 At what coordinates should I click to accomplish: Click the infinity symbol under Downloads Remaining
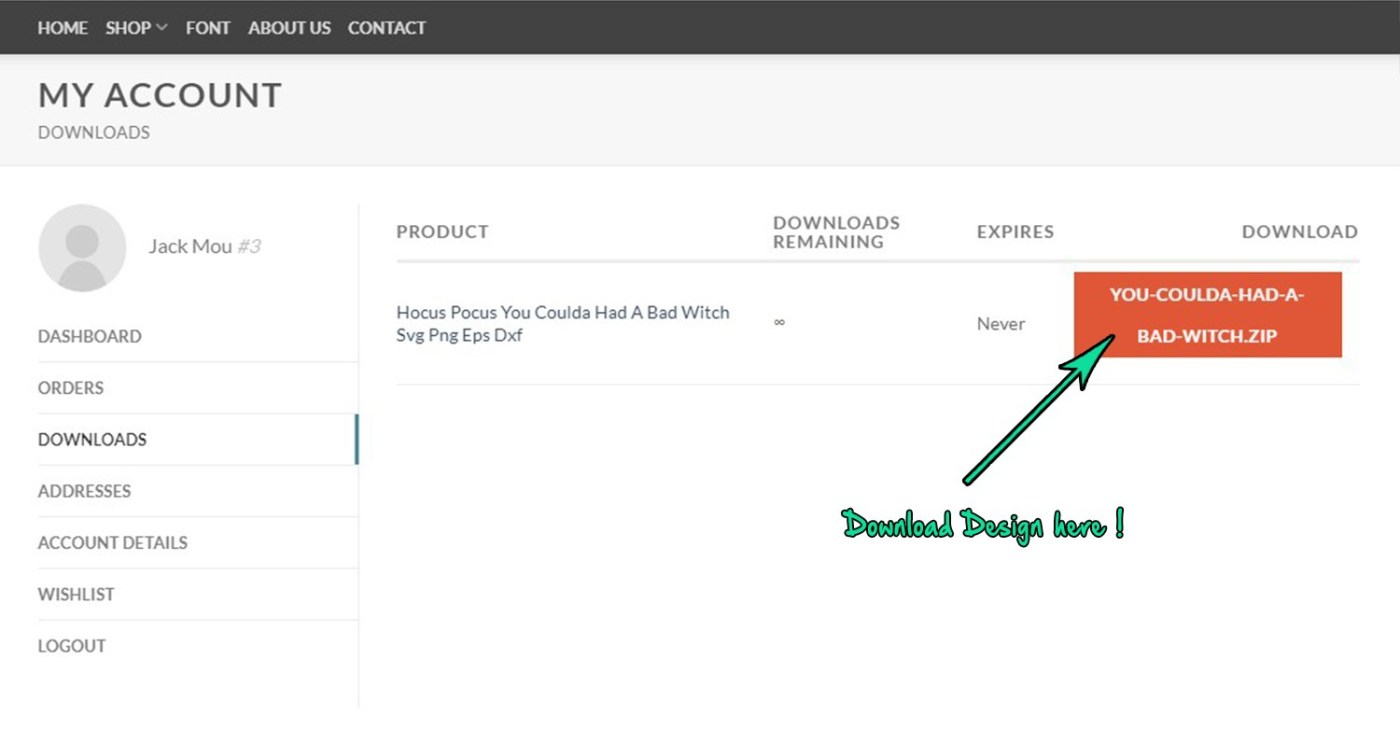point(779,323)
